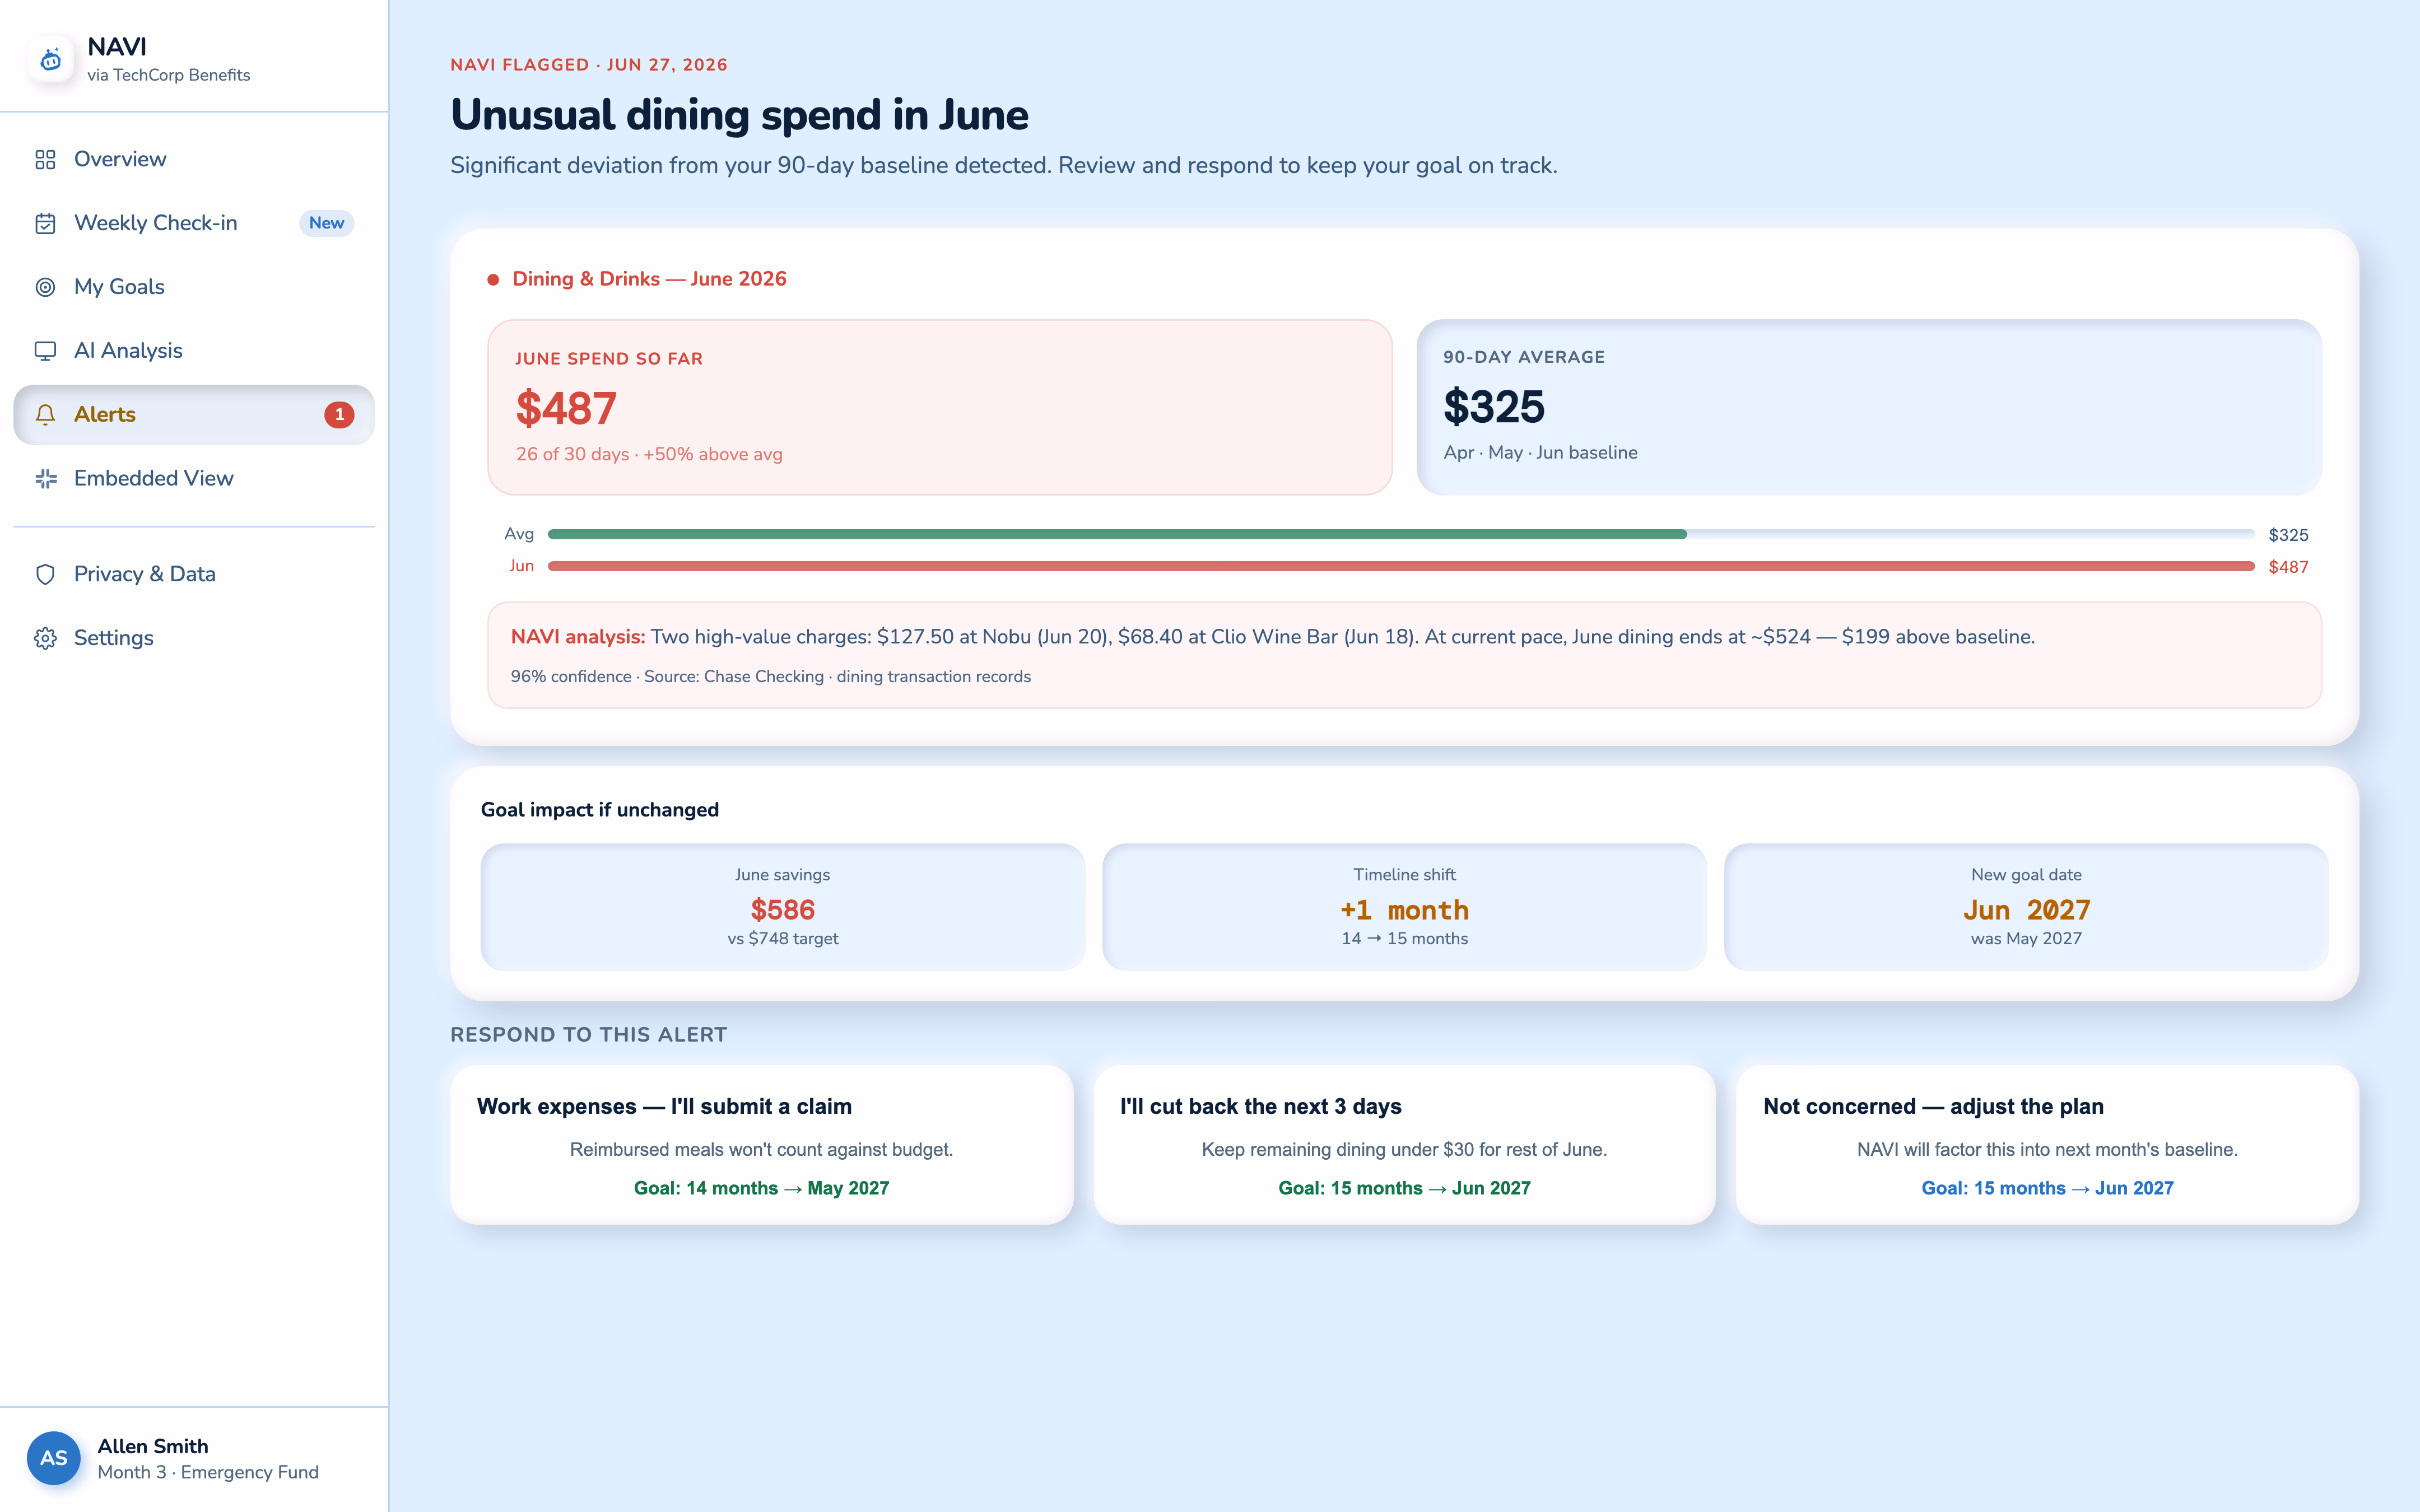2420x1512 pixels.
Task: Click the My Goals target icon
Action: pyautogui.click(x=45, y=287)
